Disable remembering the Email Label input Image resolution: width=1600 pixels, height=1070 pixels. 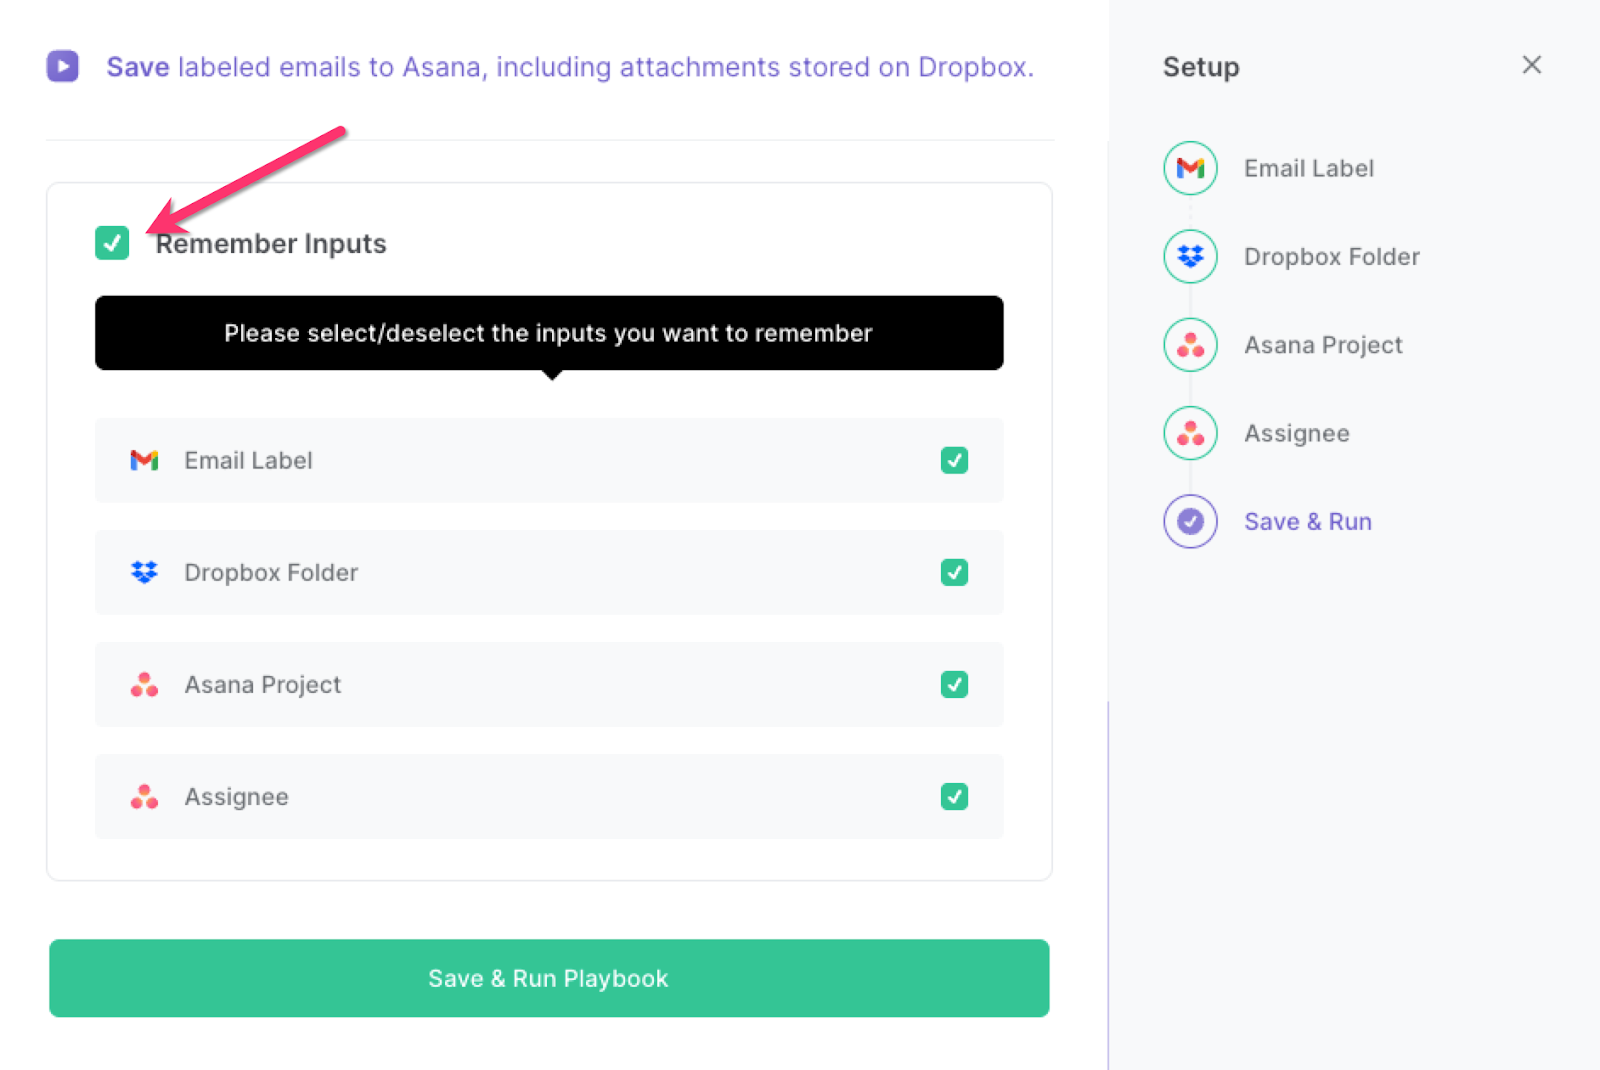(x=954, y=460)
